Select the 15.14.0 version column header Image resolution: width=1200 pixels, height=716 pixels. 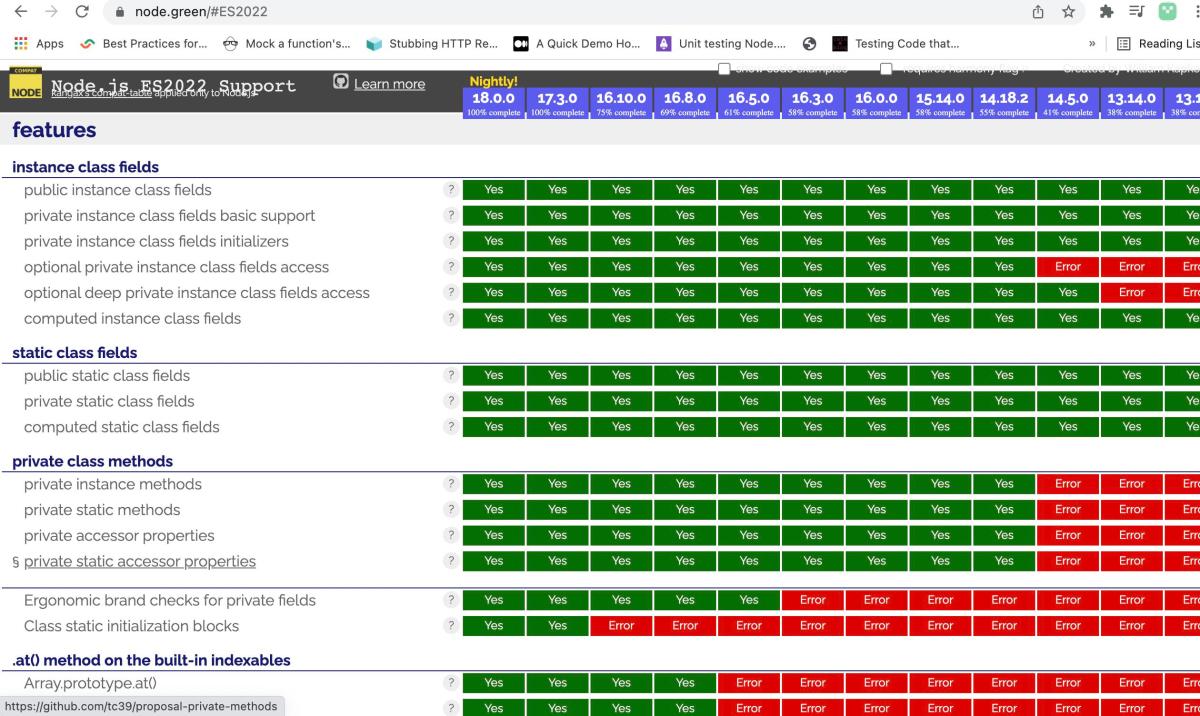pos(941,104)
